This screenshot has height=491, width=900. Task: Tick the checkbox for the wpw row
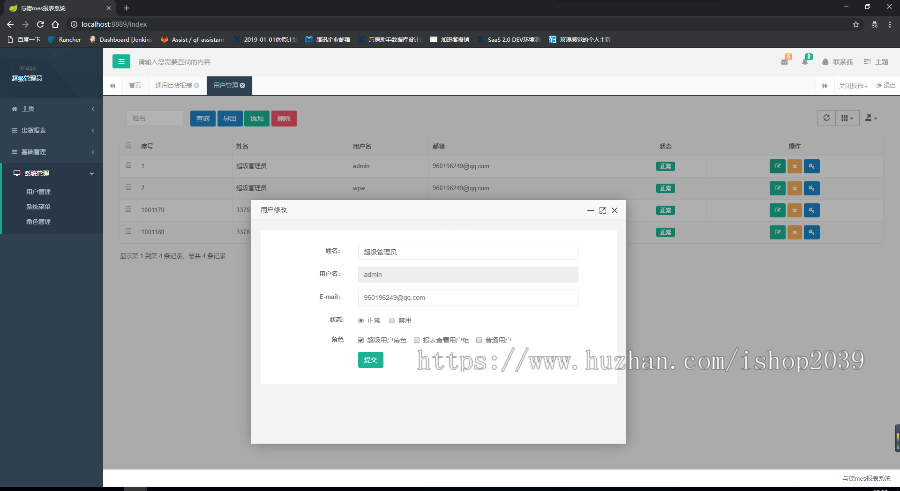(129, 187)
